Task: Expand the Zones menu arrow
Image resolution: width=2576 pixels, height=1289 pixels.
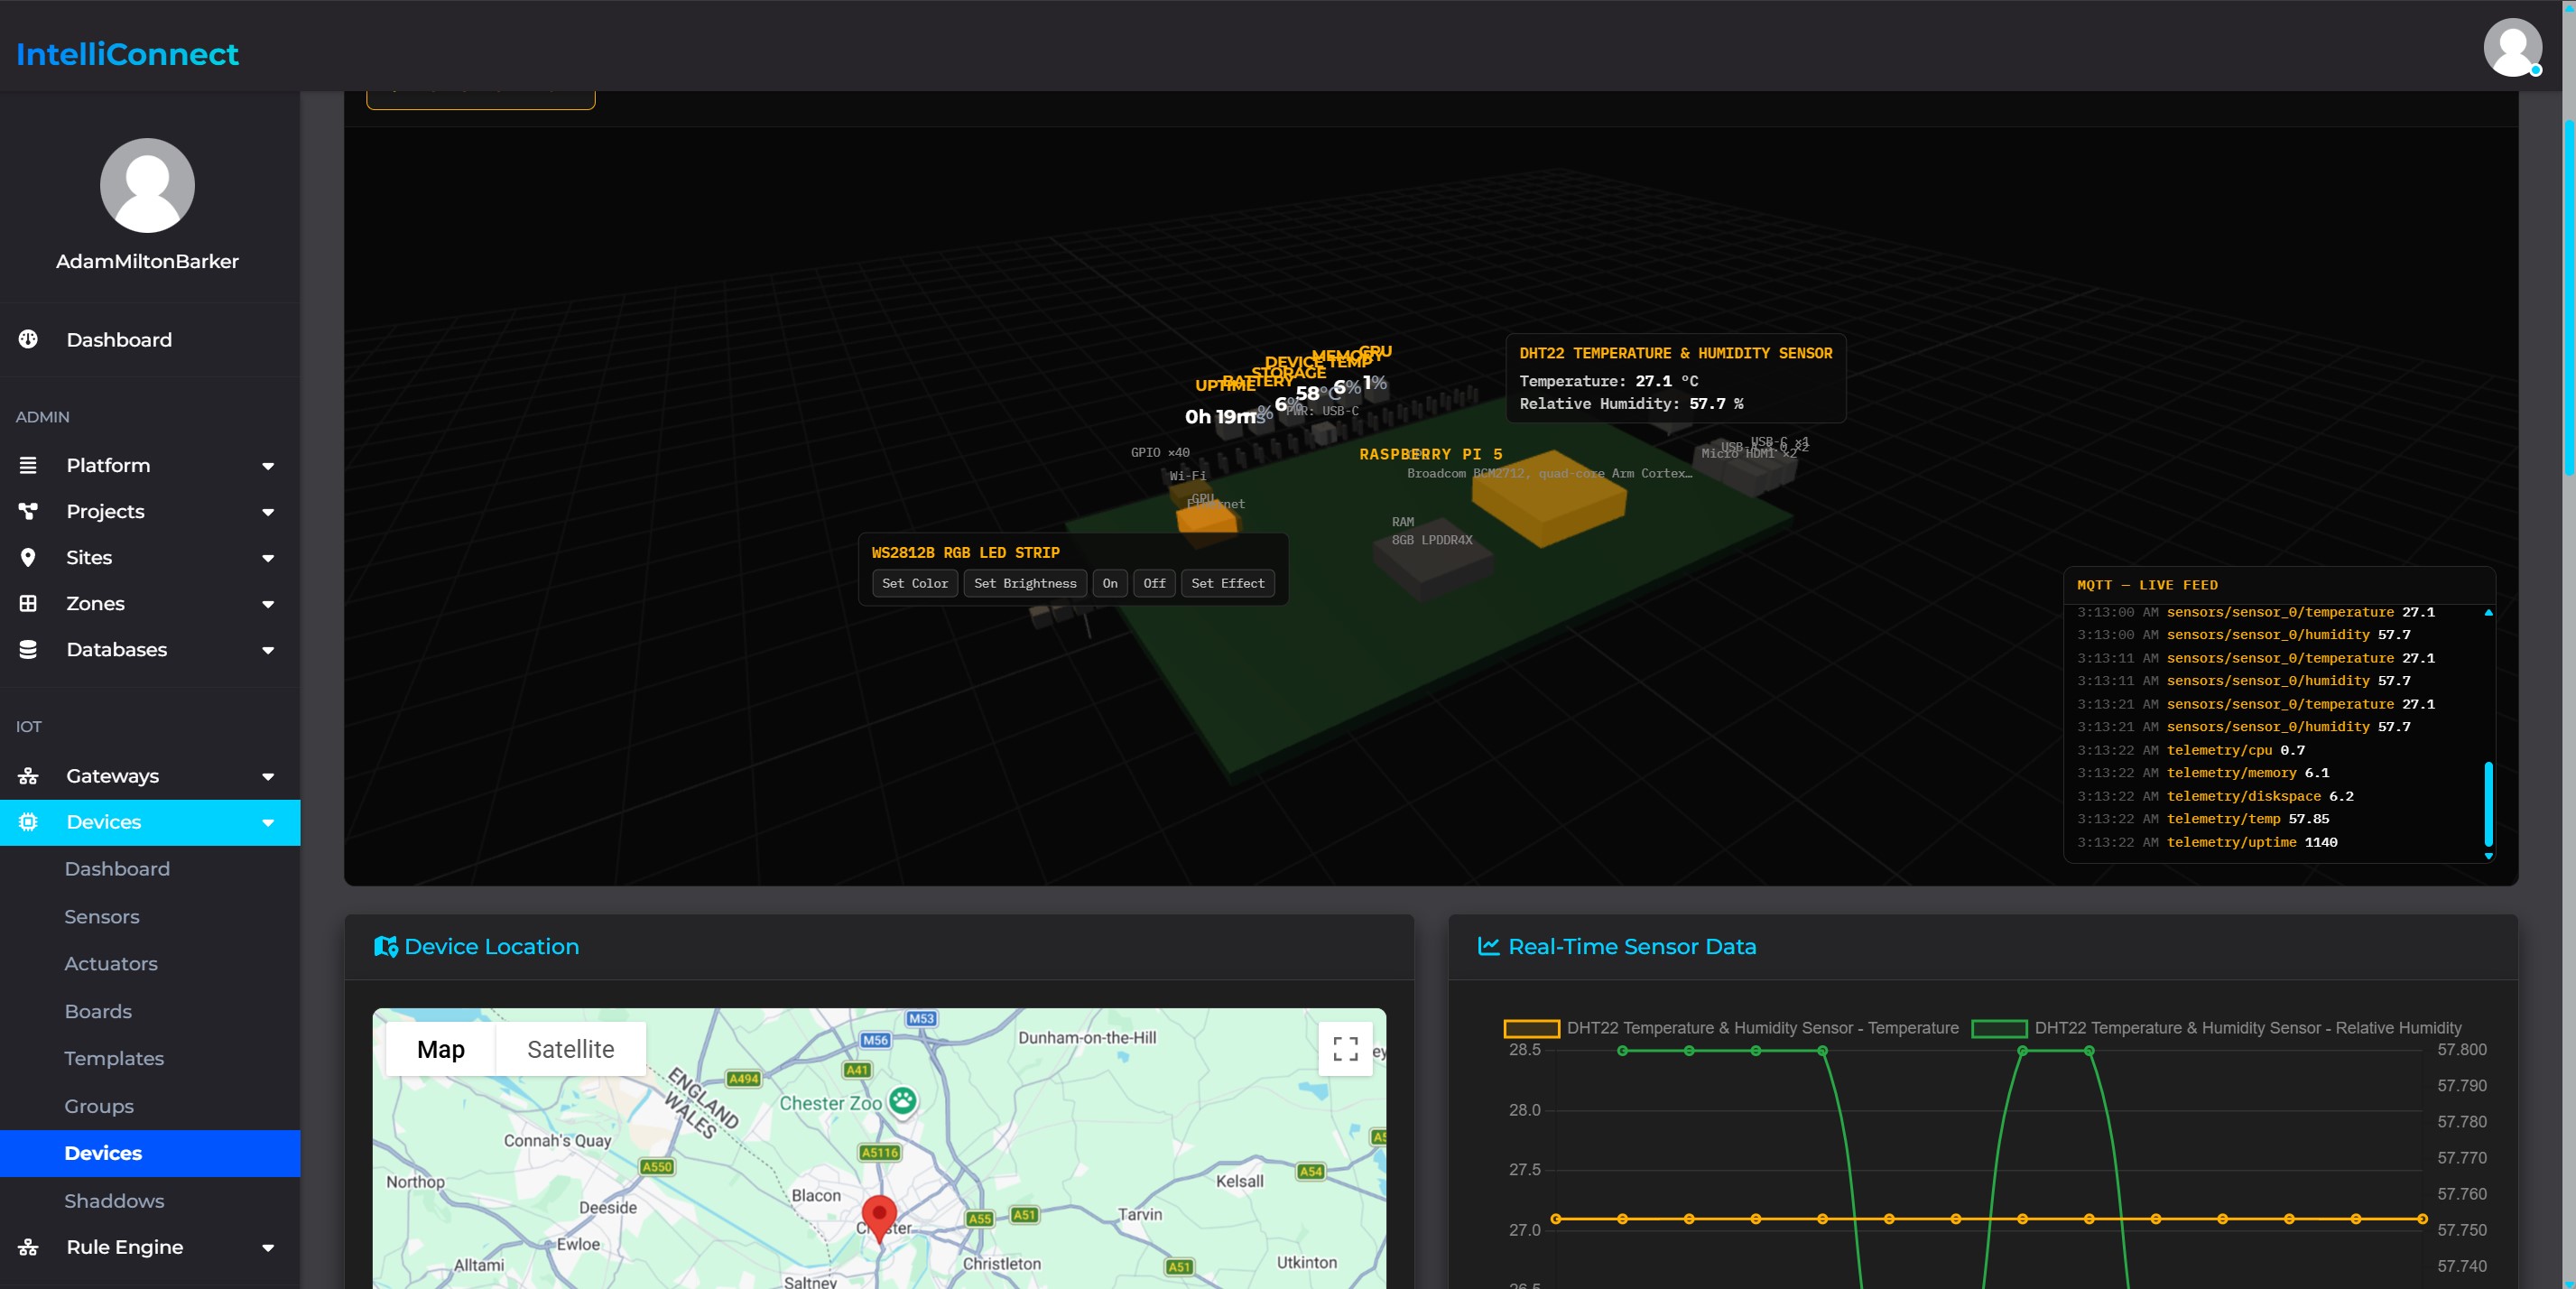Action: tap(268, 604)
